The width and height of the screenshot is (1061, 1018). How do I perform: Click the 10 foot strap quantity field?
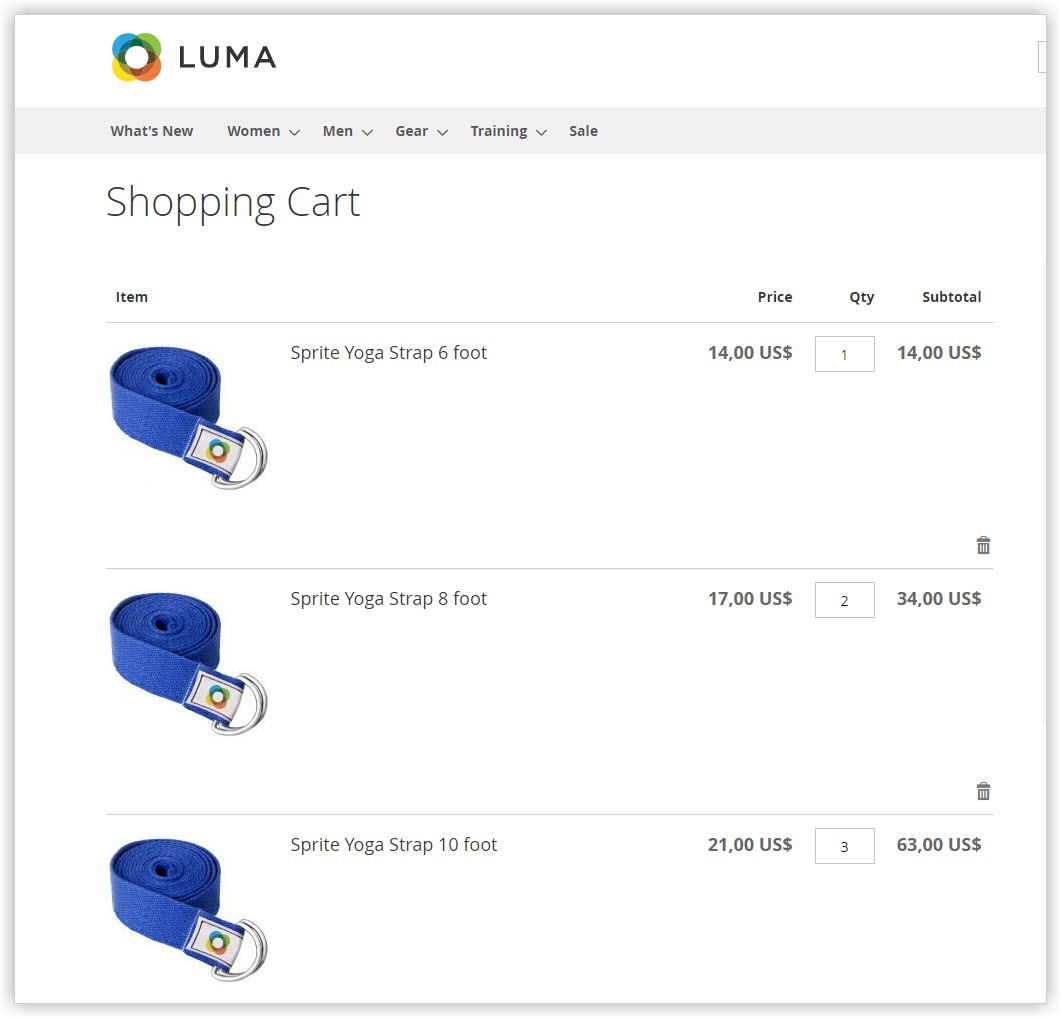tap(844, 846)
